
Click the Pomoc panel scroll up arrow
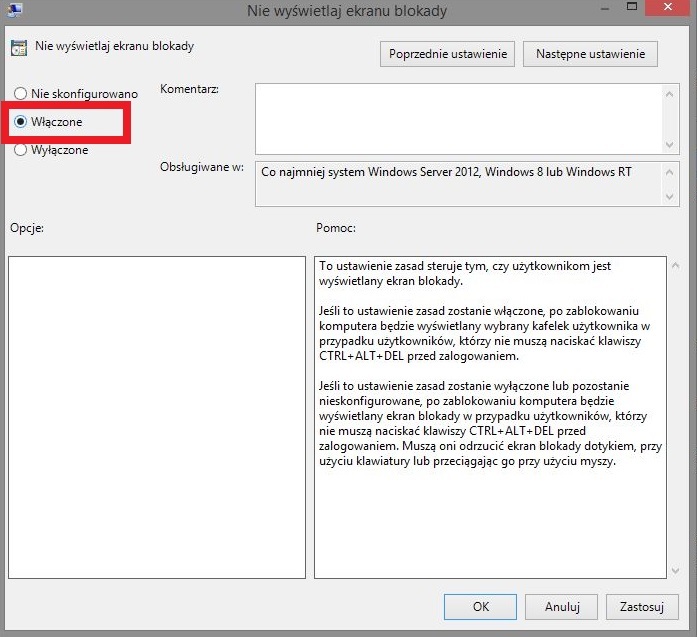(x=676, y=266)
